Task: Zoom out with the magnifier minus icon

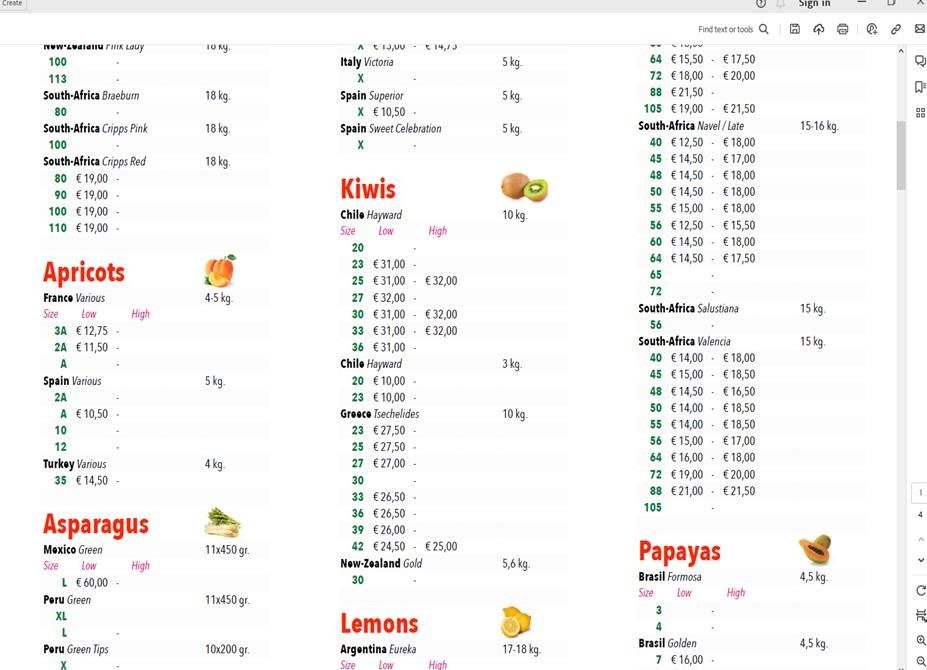Action: pyautogui.click(x=920, y=662)
